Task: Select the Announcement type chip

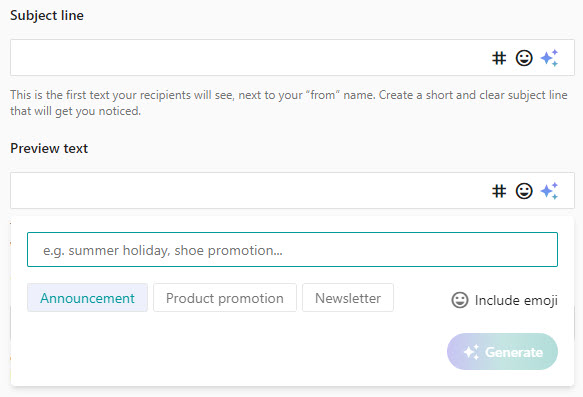Action: click(x=87, y=298)
